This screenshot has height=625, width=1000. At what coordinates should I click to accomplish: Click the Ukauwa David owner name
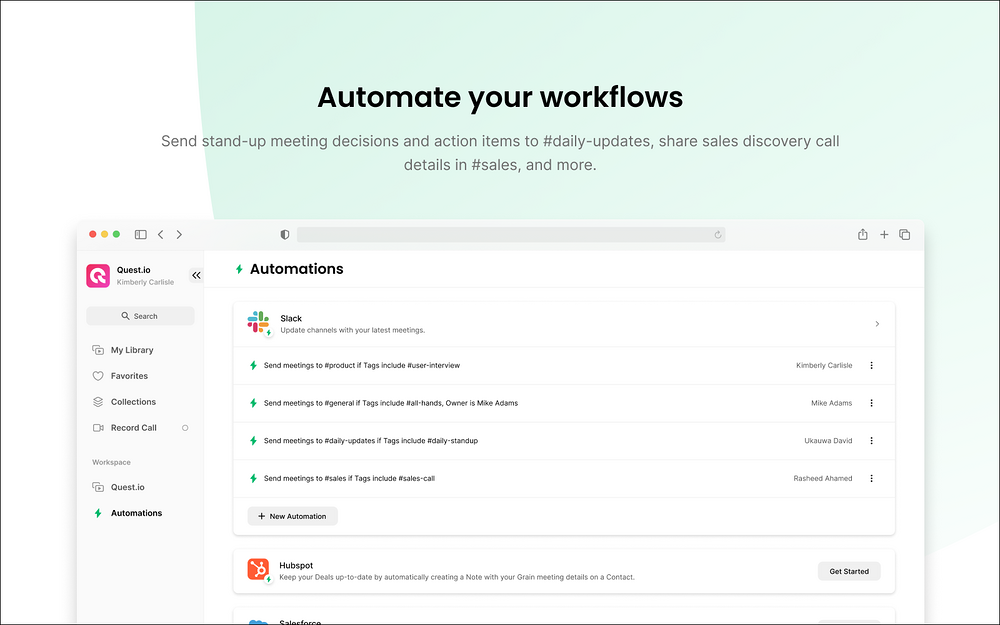point(828,441)
